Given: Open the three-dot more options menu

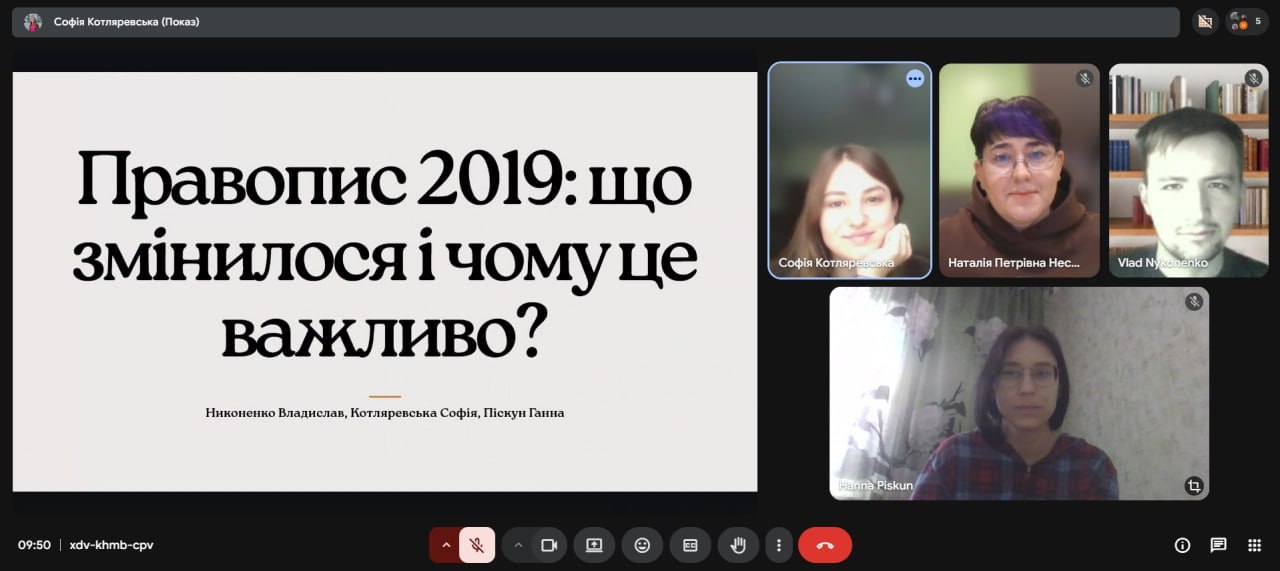Looking at the screenshot, I should tap(778, 545).
